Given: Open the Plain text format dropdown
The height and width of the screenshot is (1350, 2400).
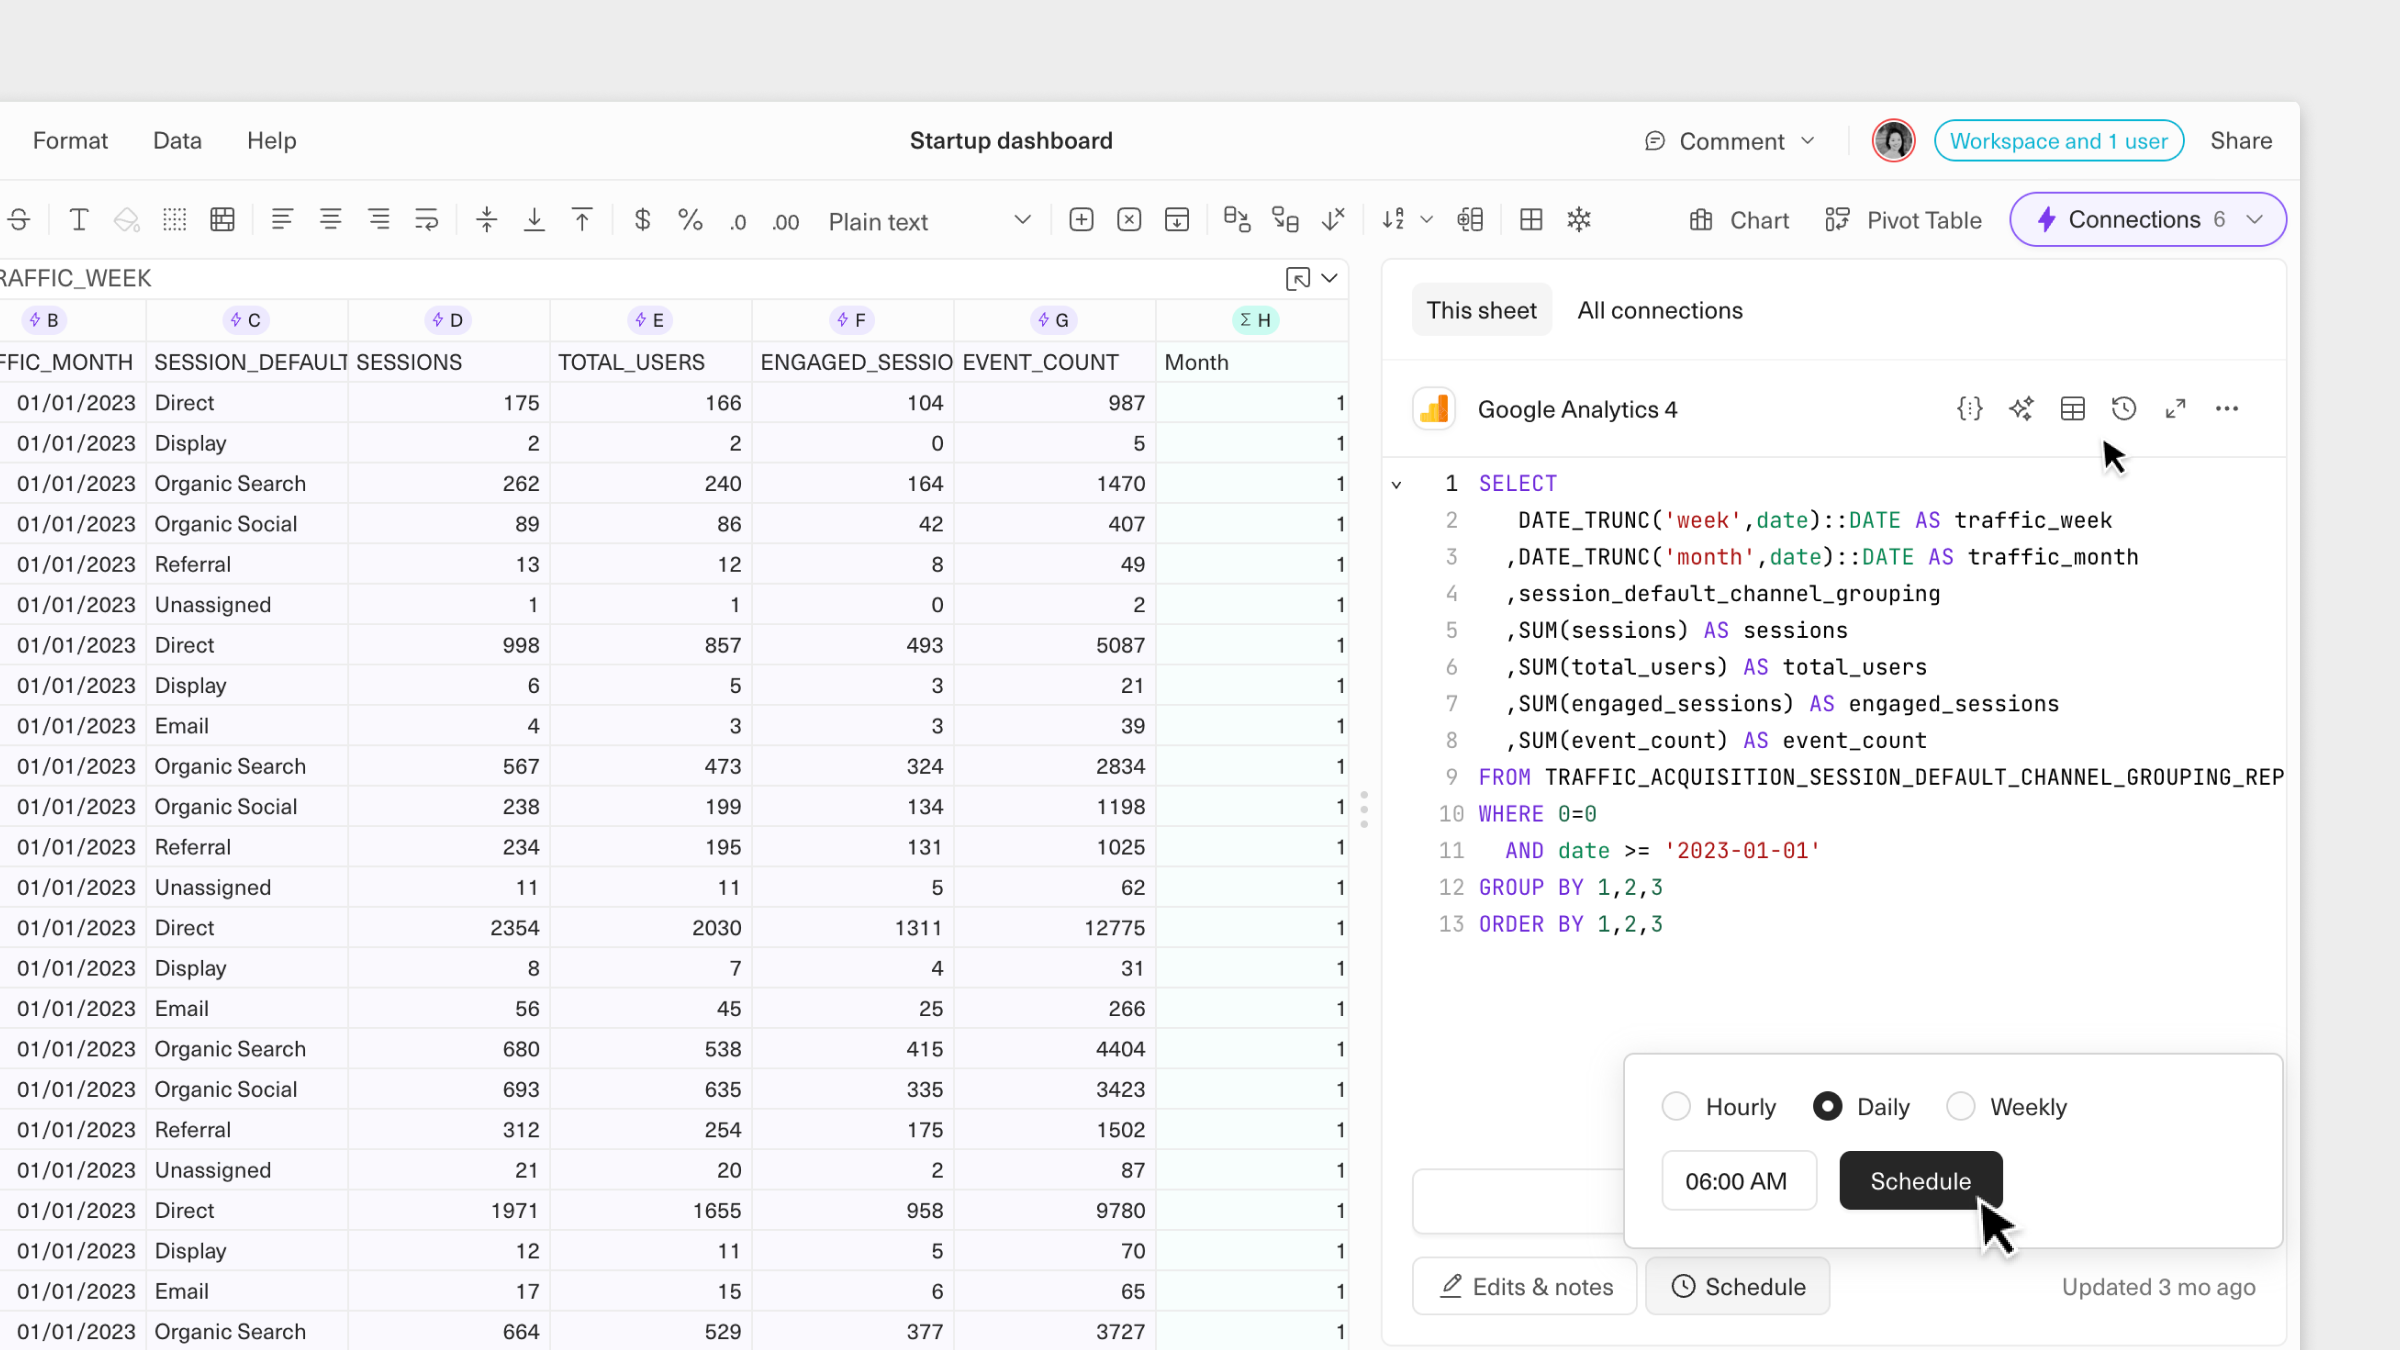Looking at the screenshot, I should click(929, 221).
